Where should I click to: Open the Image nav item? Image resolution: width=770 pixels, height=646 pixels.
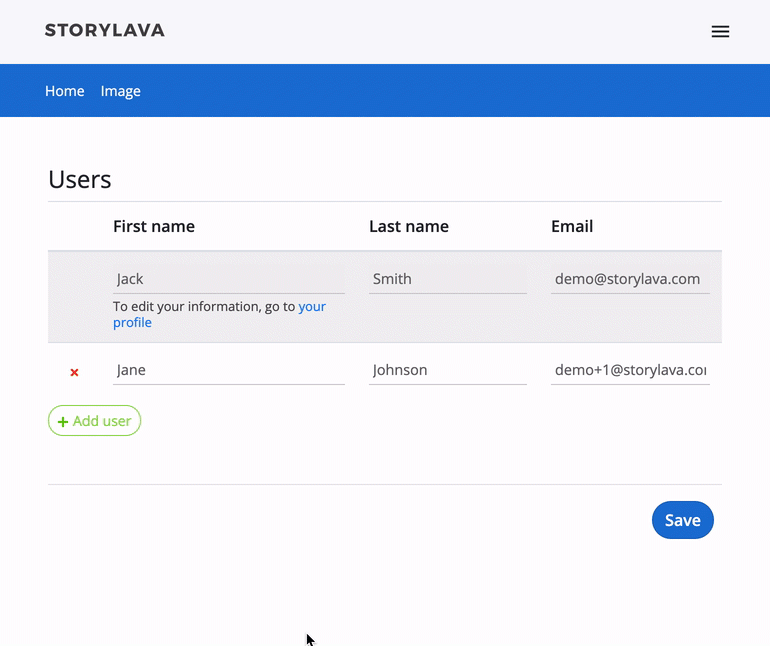[121, 91]
